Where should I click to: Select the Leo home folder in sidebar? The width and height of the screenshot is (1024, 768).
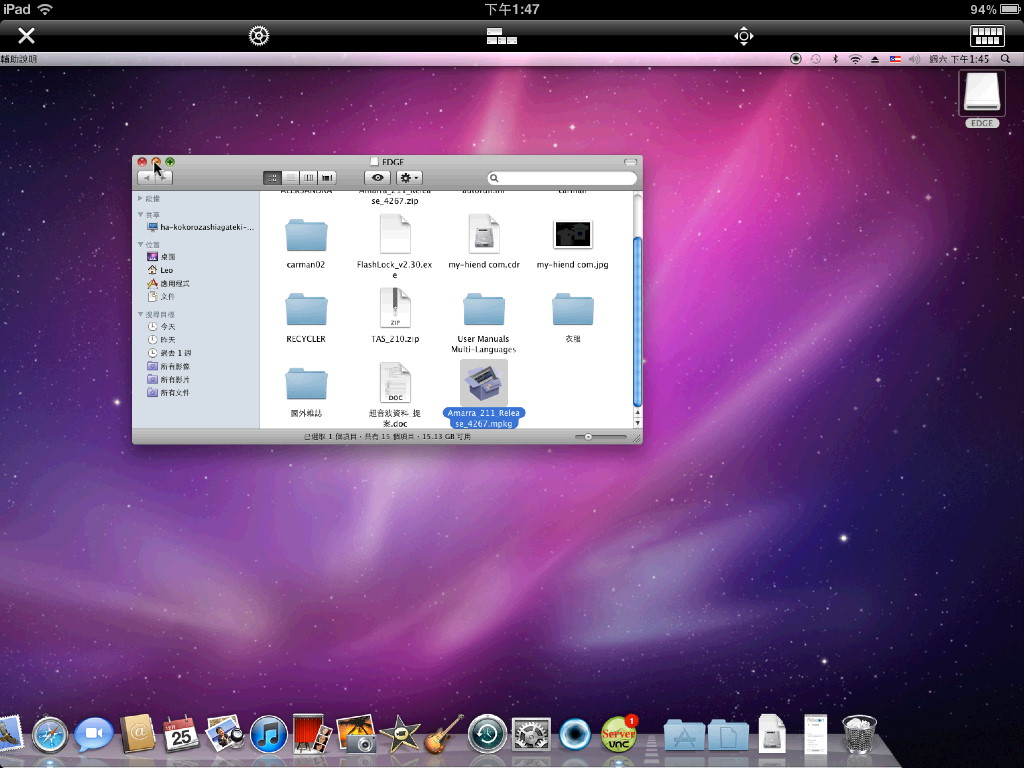(x=160, y=270)
